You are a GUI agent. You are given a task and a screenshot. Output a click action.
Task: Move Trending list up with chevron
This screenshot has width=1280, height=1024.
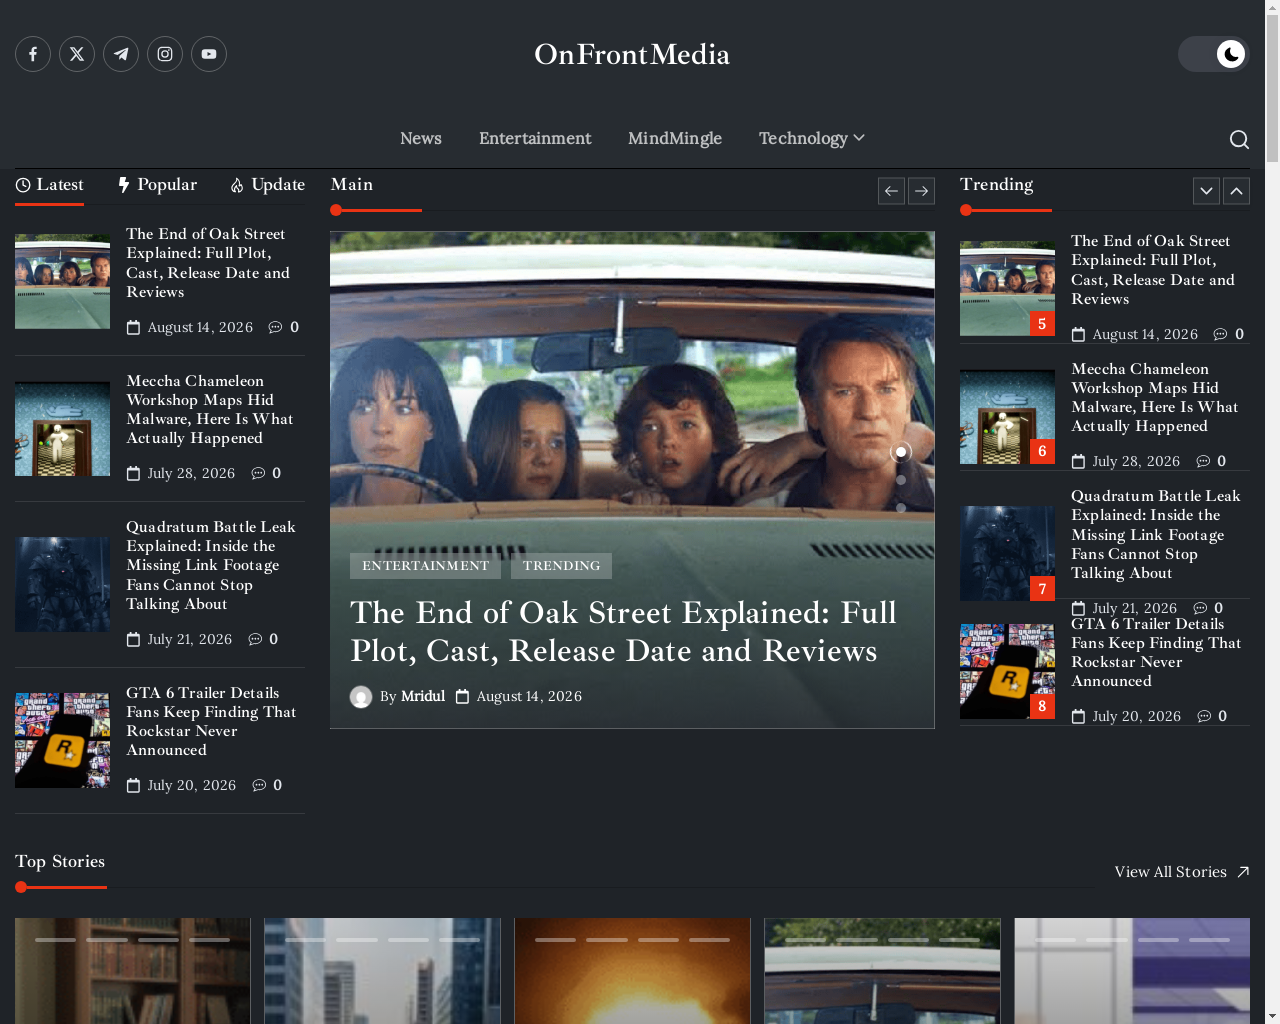(1236, 191)
